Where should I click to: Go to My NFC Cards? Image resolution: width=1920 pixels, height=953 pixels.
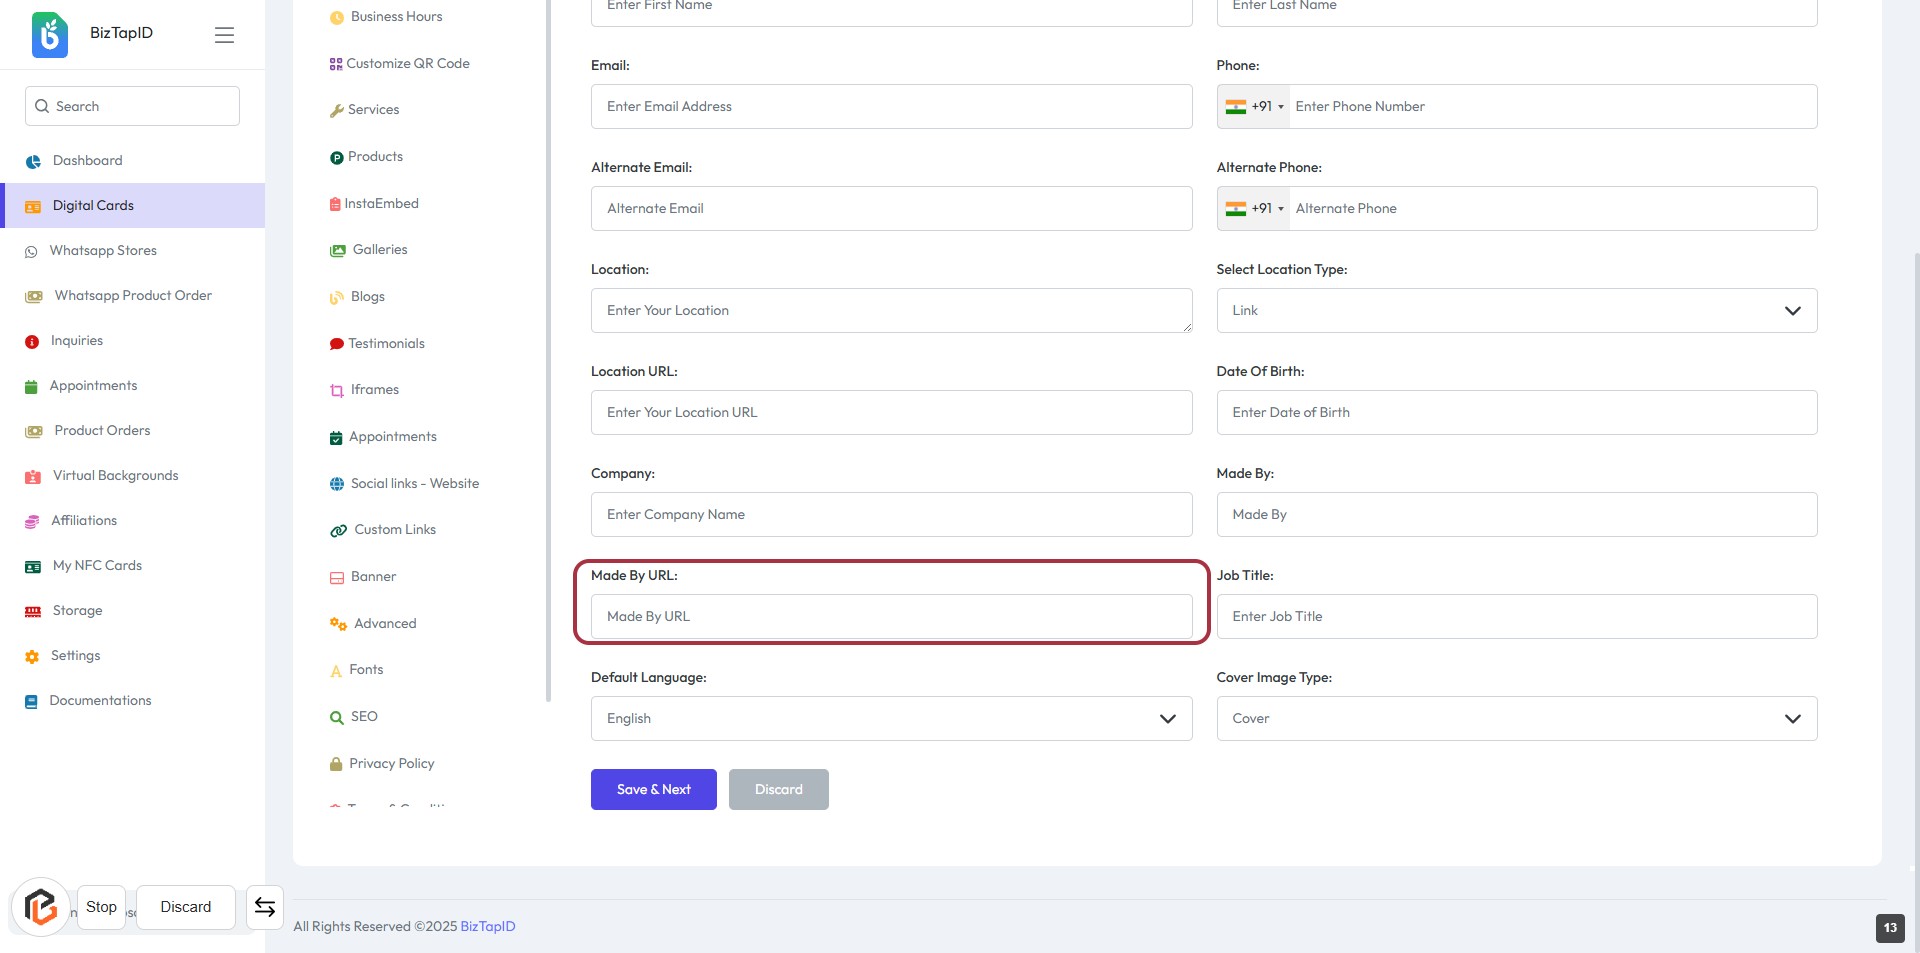[x=97, y=566]
